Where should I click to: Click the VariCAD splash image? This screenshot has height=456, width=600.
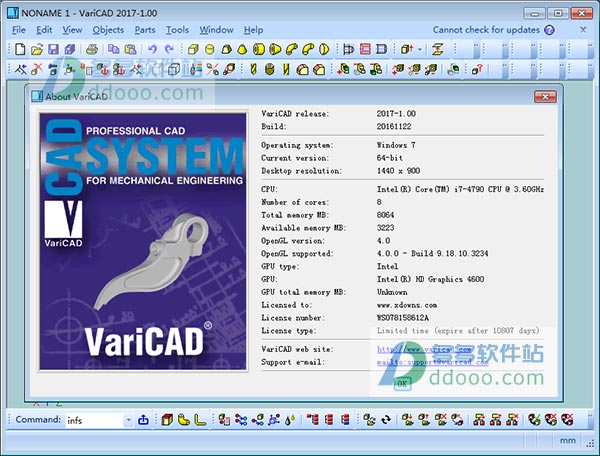(x=143, y=241)
